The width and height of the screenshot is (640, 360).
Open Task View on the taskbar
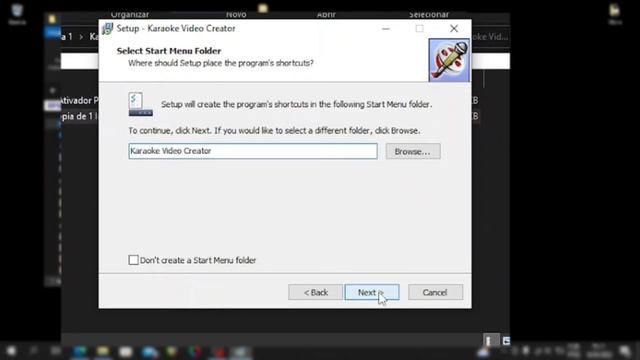point(56,351)
